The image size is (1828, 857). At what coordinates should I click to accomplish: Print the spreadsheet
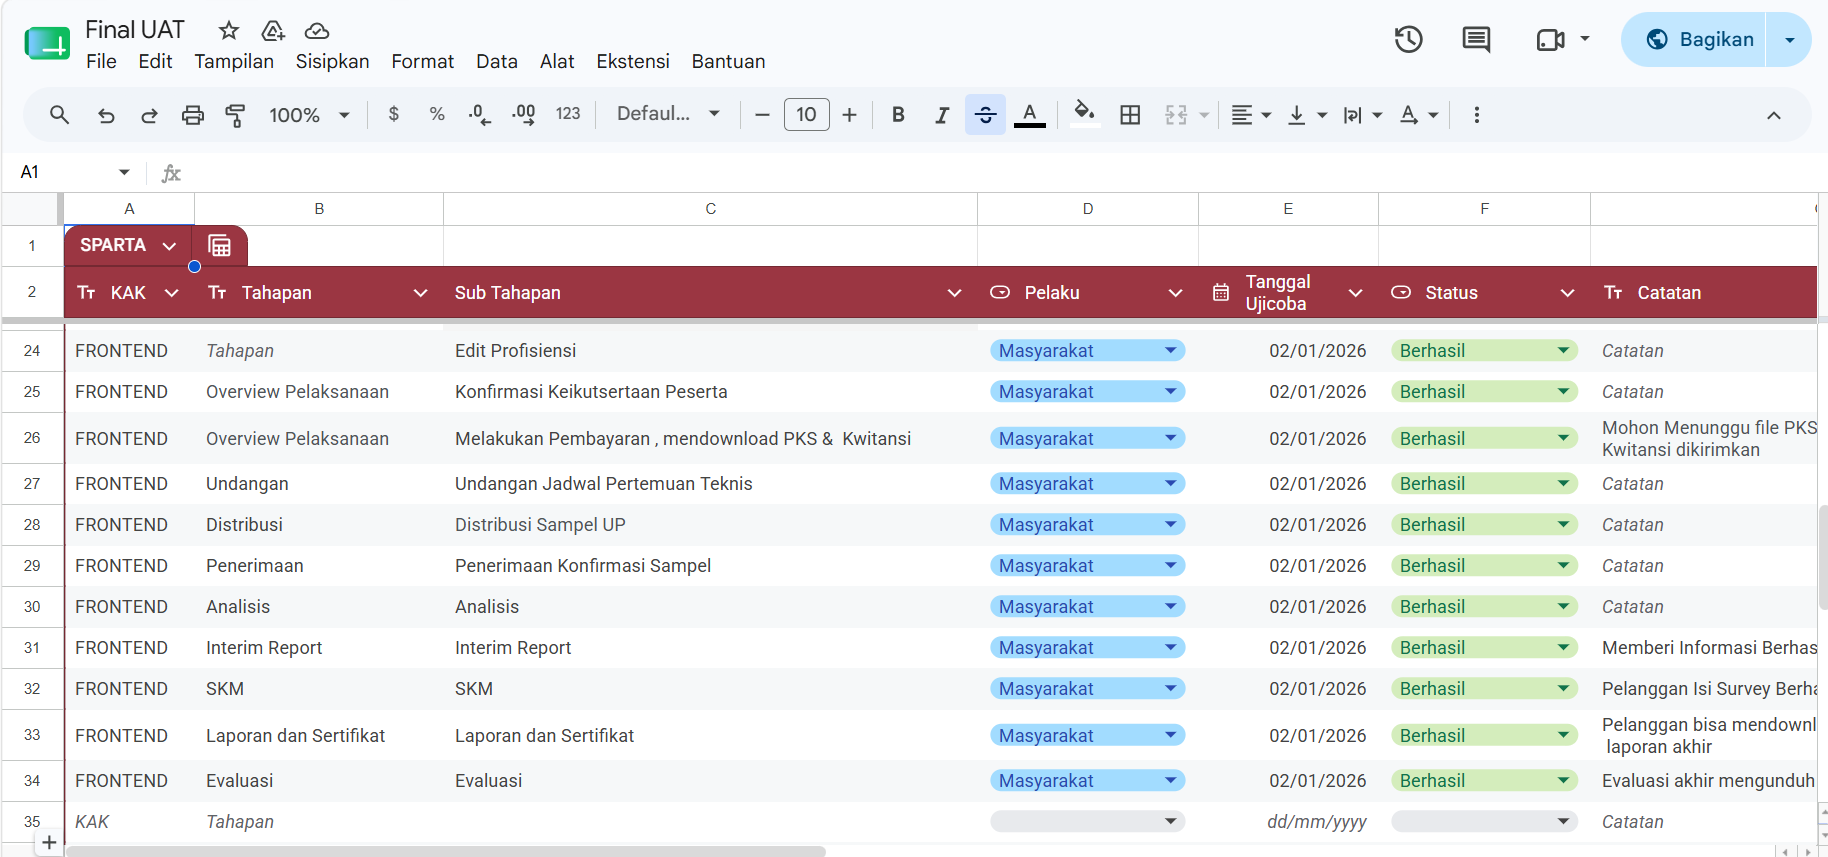click(x=193, y=115)
